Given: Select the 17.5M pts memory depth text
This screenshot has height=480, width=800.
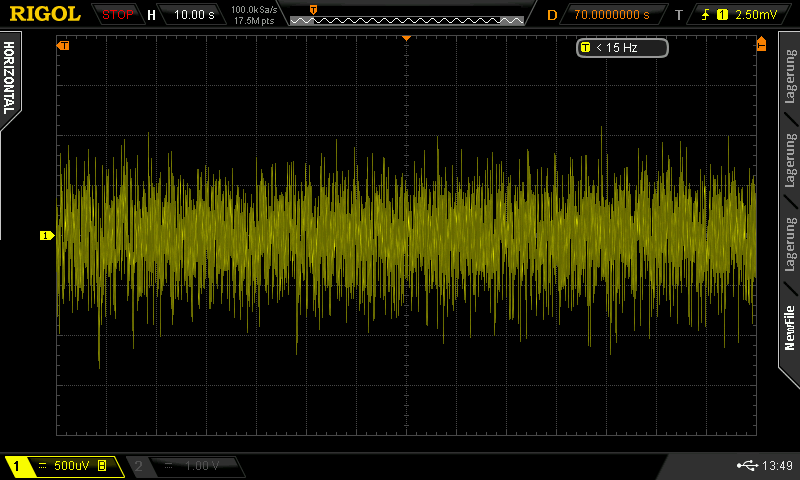Looking at the screenshot, I should 254,21.
